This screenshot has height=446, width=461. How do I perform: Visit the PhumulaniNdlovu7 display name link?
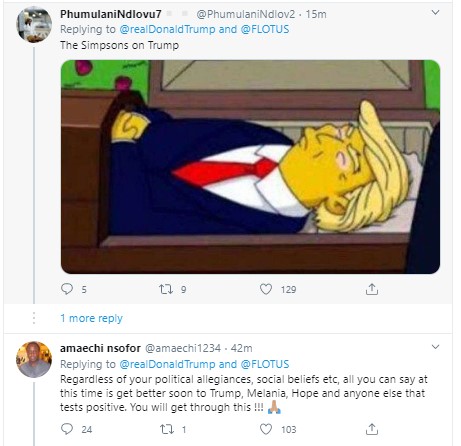[111, 14]
